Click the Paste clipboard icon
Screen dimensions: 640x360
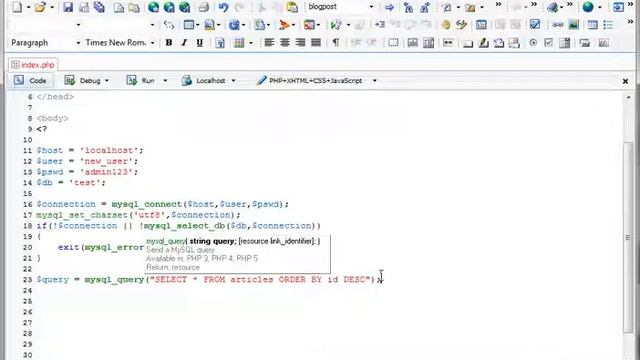(x=292, y=7)
